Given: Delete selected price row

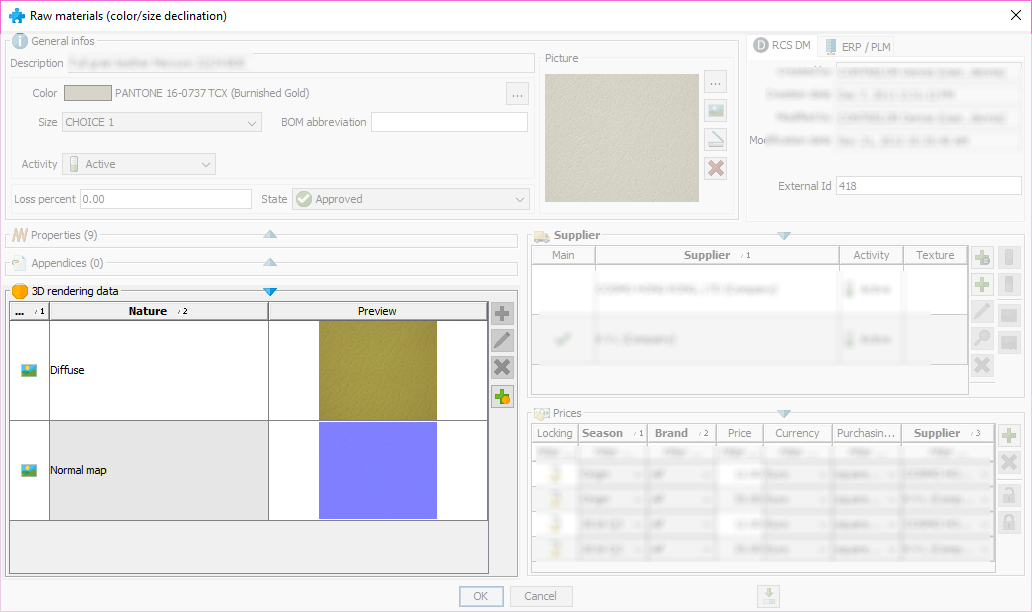Looking at the screenshot, I should pyautogui.click(x=1009, y=462).
